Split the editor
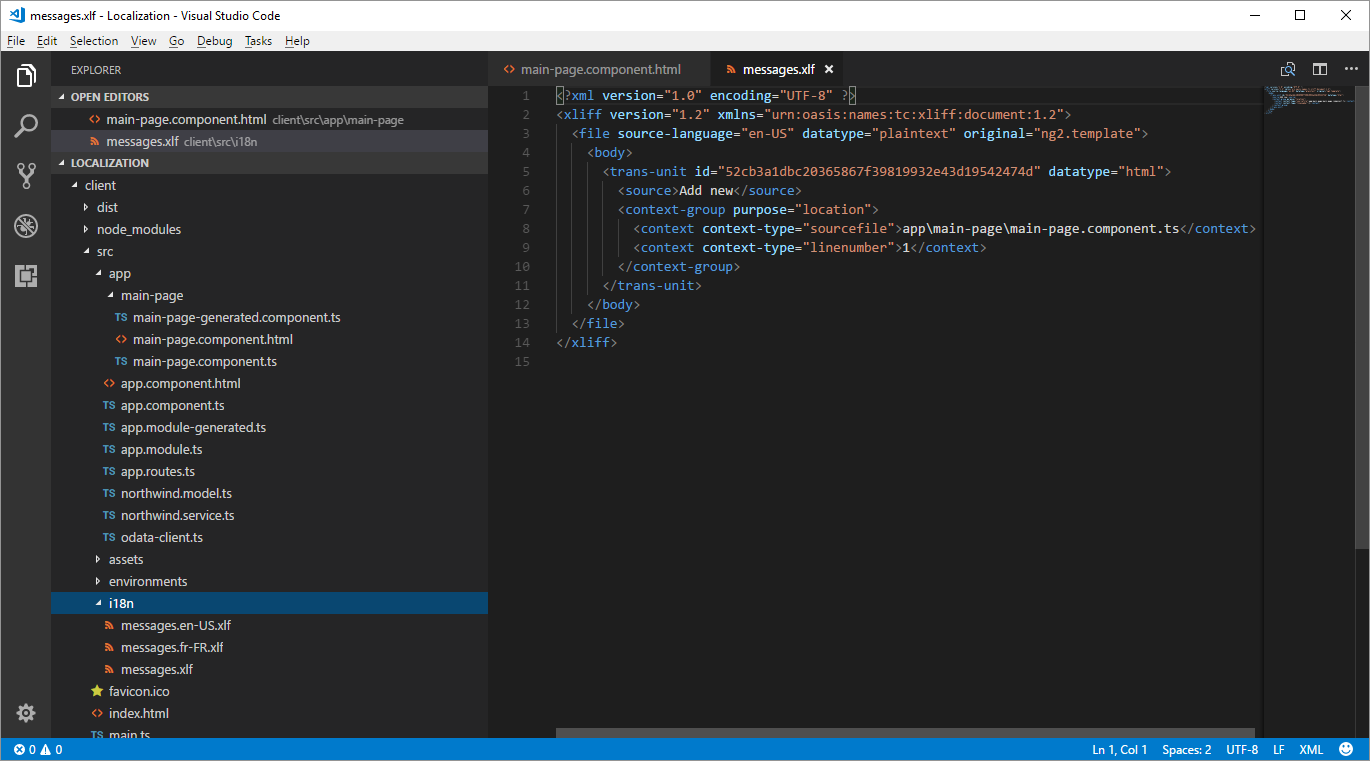The image size is (1370, 761). pos(1320,69)
